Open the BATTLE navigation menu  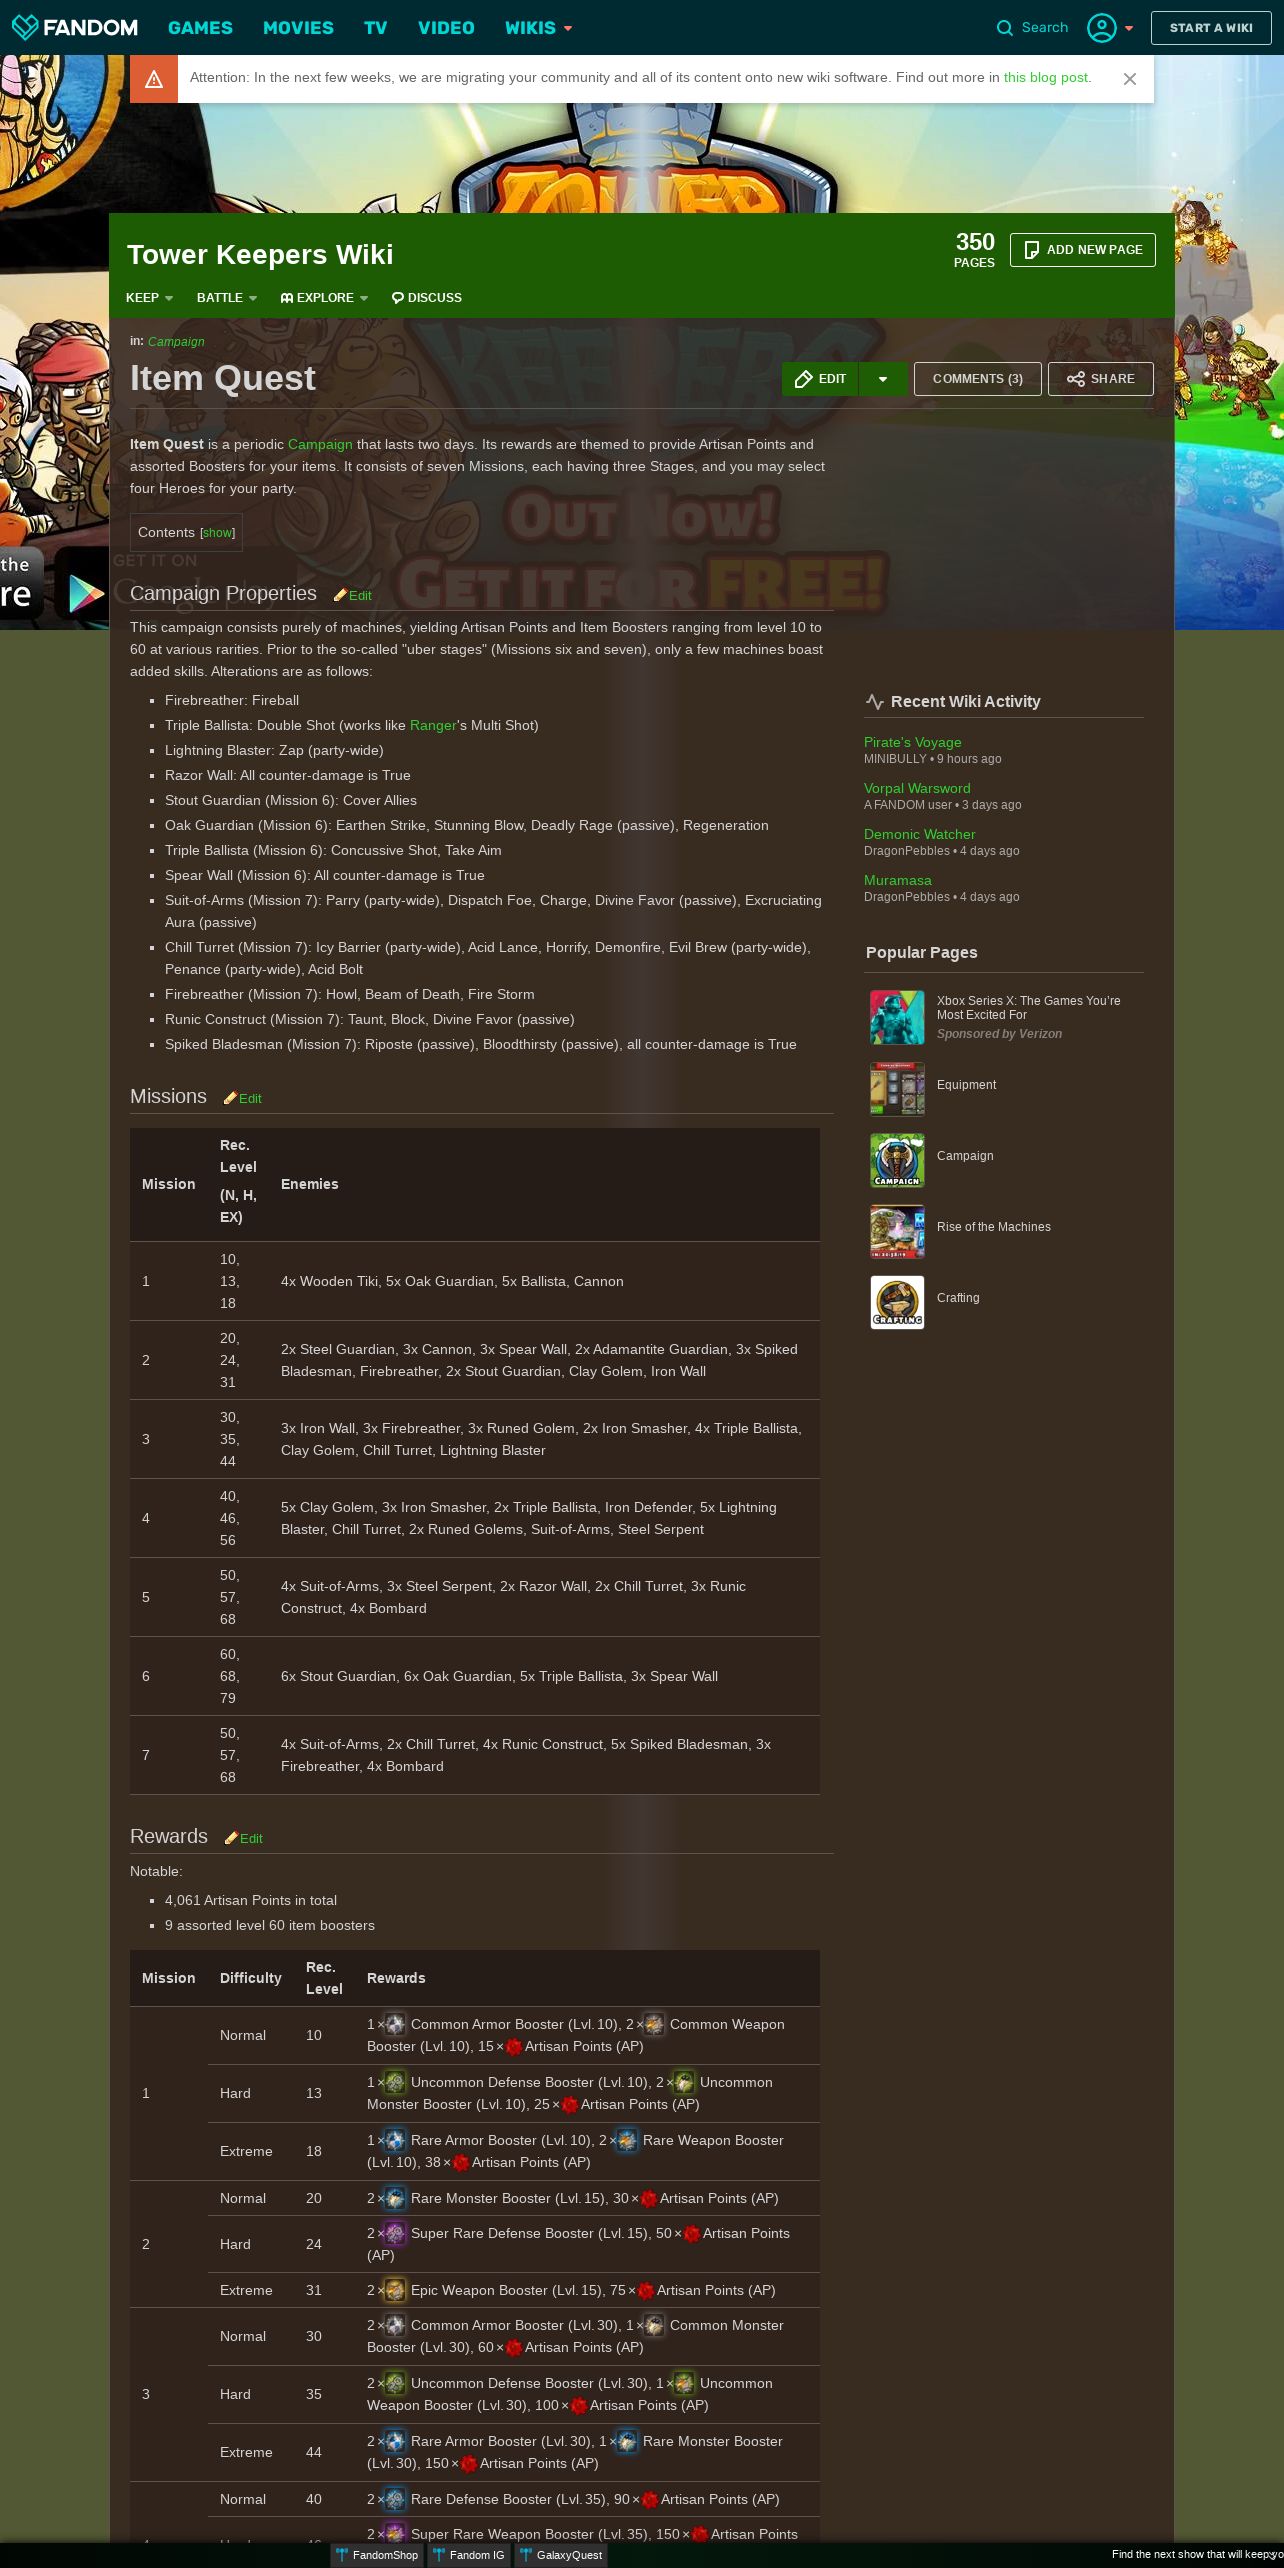(227, 298)
